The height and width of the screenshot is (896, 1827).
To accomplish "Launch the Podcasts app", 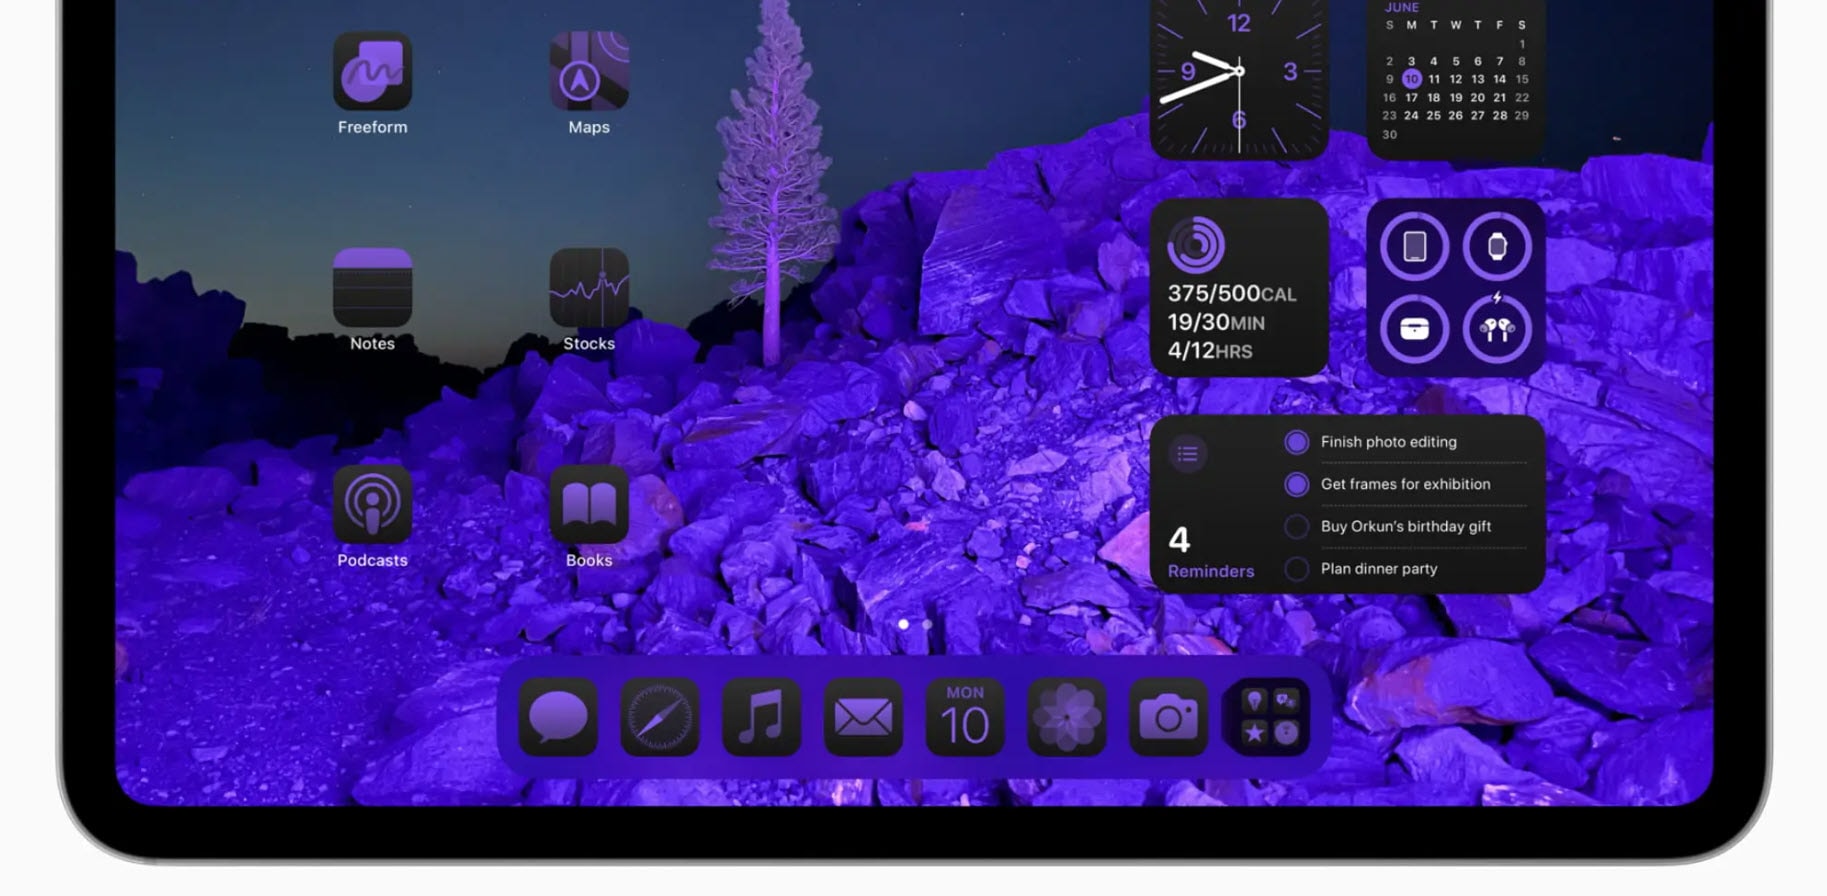I will [372, 504].
